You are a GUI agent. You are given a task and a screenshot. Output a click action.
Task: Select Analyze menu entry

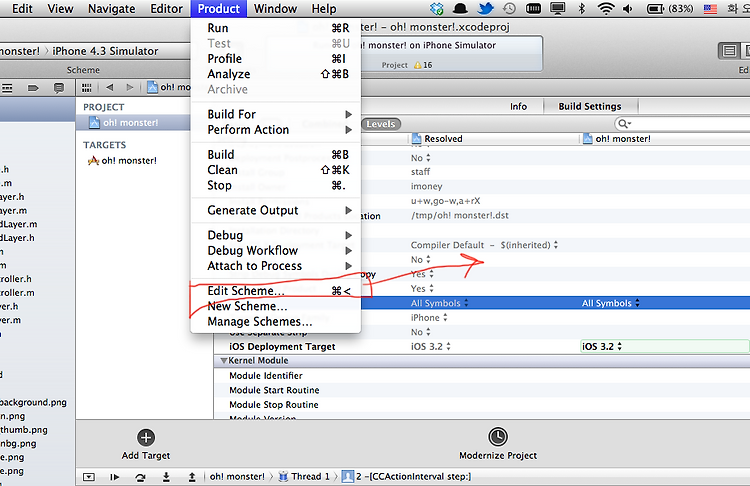(276, 74)
